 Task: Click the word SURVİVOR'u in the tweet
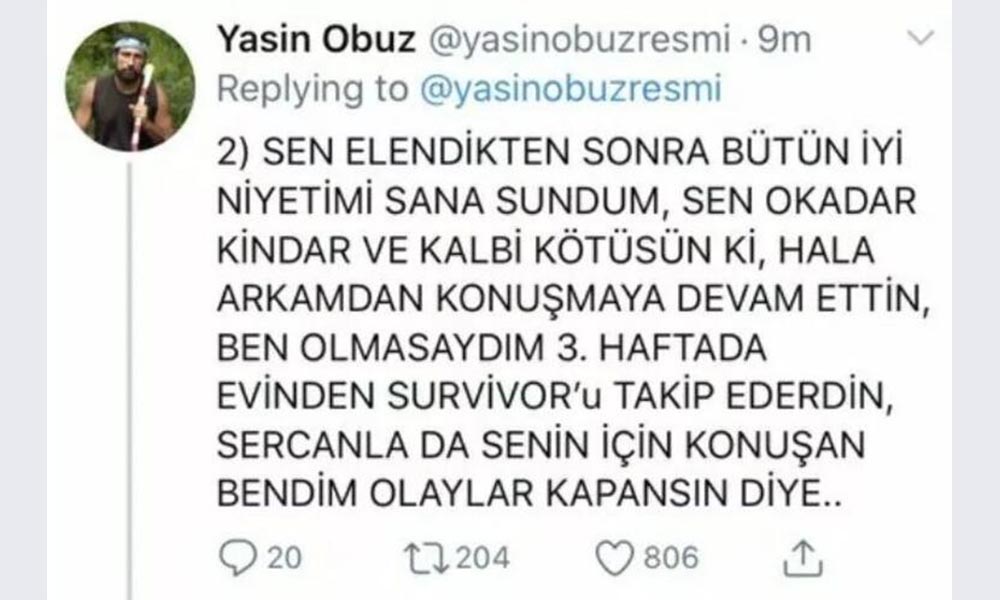tap(494, 396)
